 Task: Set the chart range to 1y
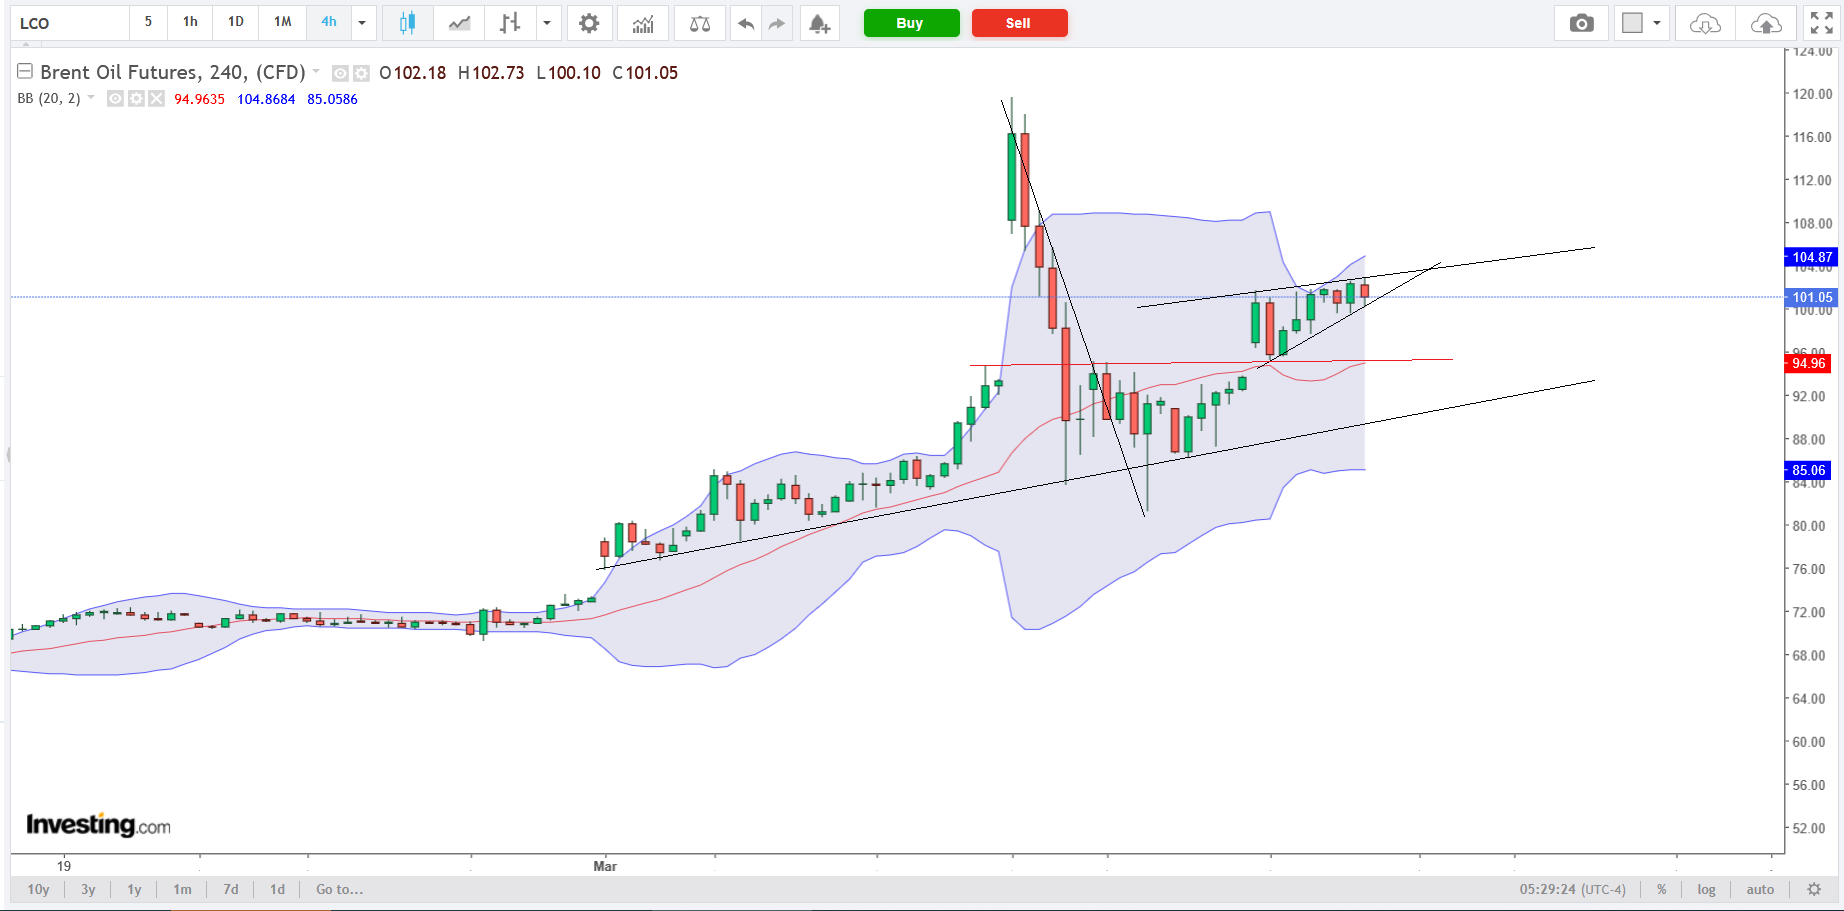coord(134,889)
